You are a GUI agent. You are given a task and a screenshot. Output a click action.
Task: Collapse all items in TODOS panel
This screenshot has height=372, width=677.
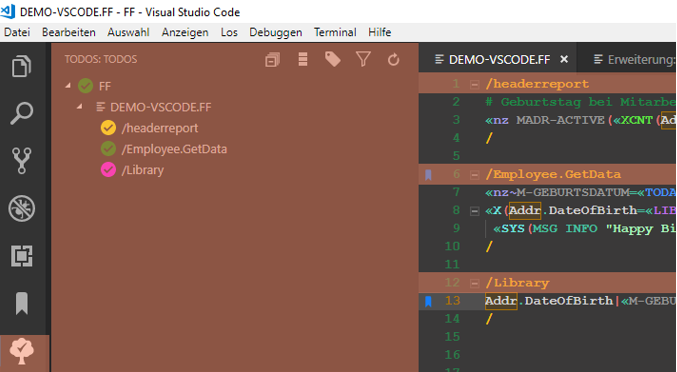(x=272, y=60)
